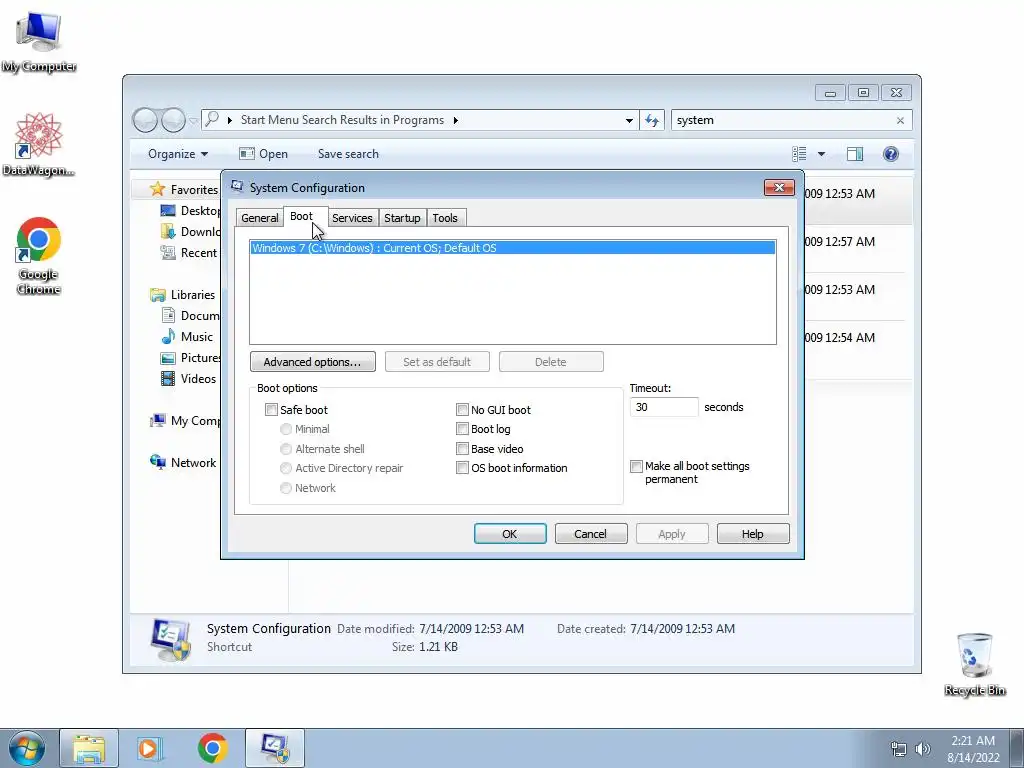This screenshot has height=768, width=1024.
Task: Clear the search box with the X
Action: tap(900, 121)
